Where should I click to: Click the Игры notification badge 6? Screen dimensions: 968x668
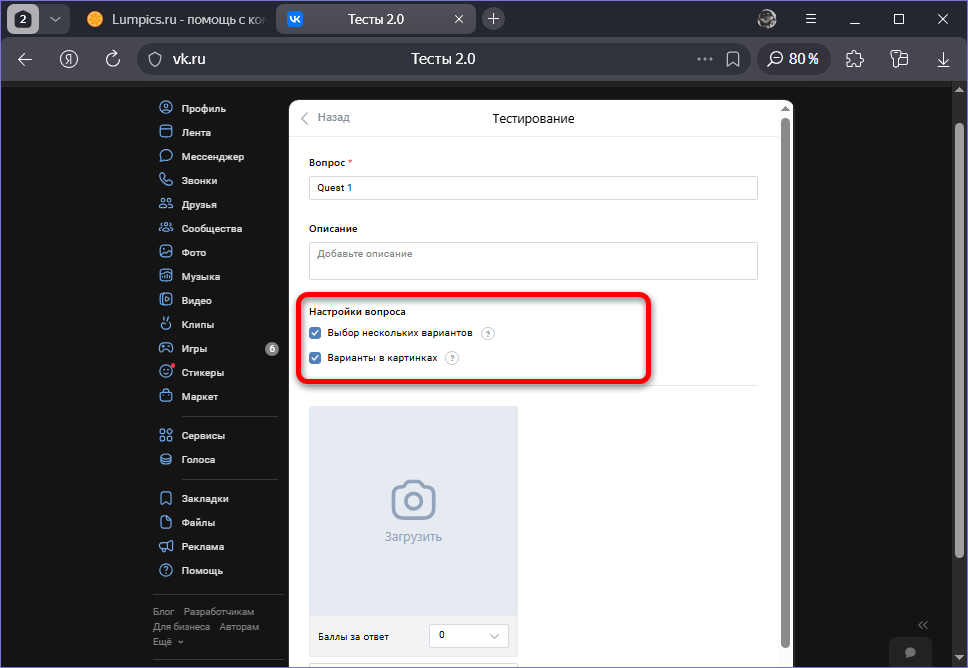pos(272,349)
